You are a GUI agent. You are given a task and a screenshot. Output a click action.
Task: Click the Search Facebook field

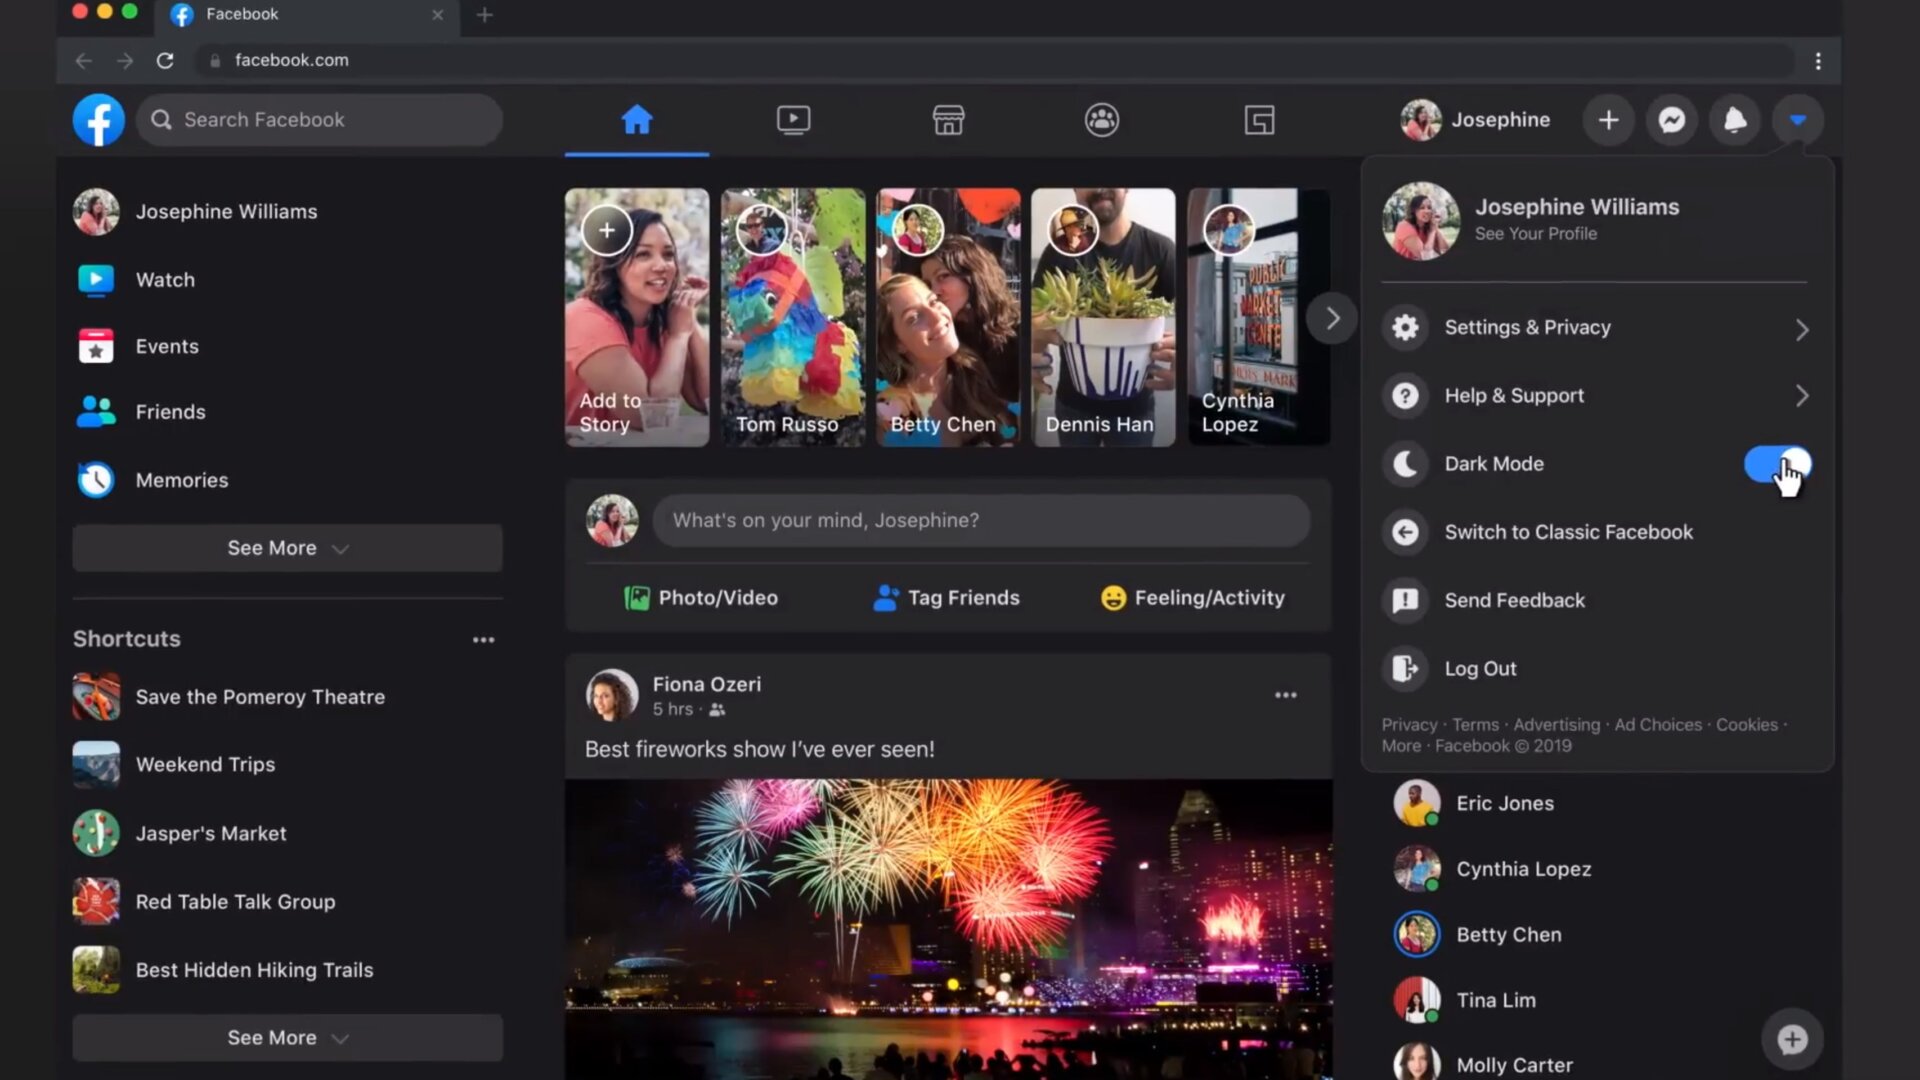click(320, 120)
